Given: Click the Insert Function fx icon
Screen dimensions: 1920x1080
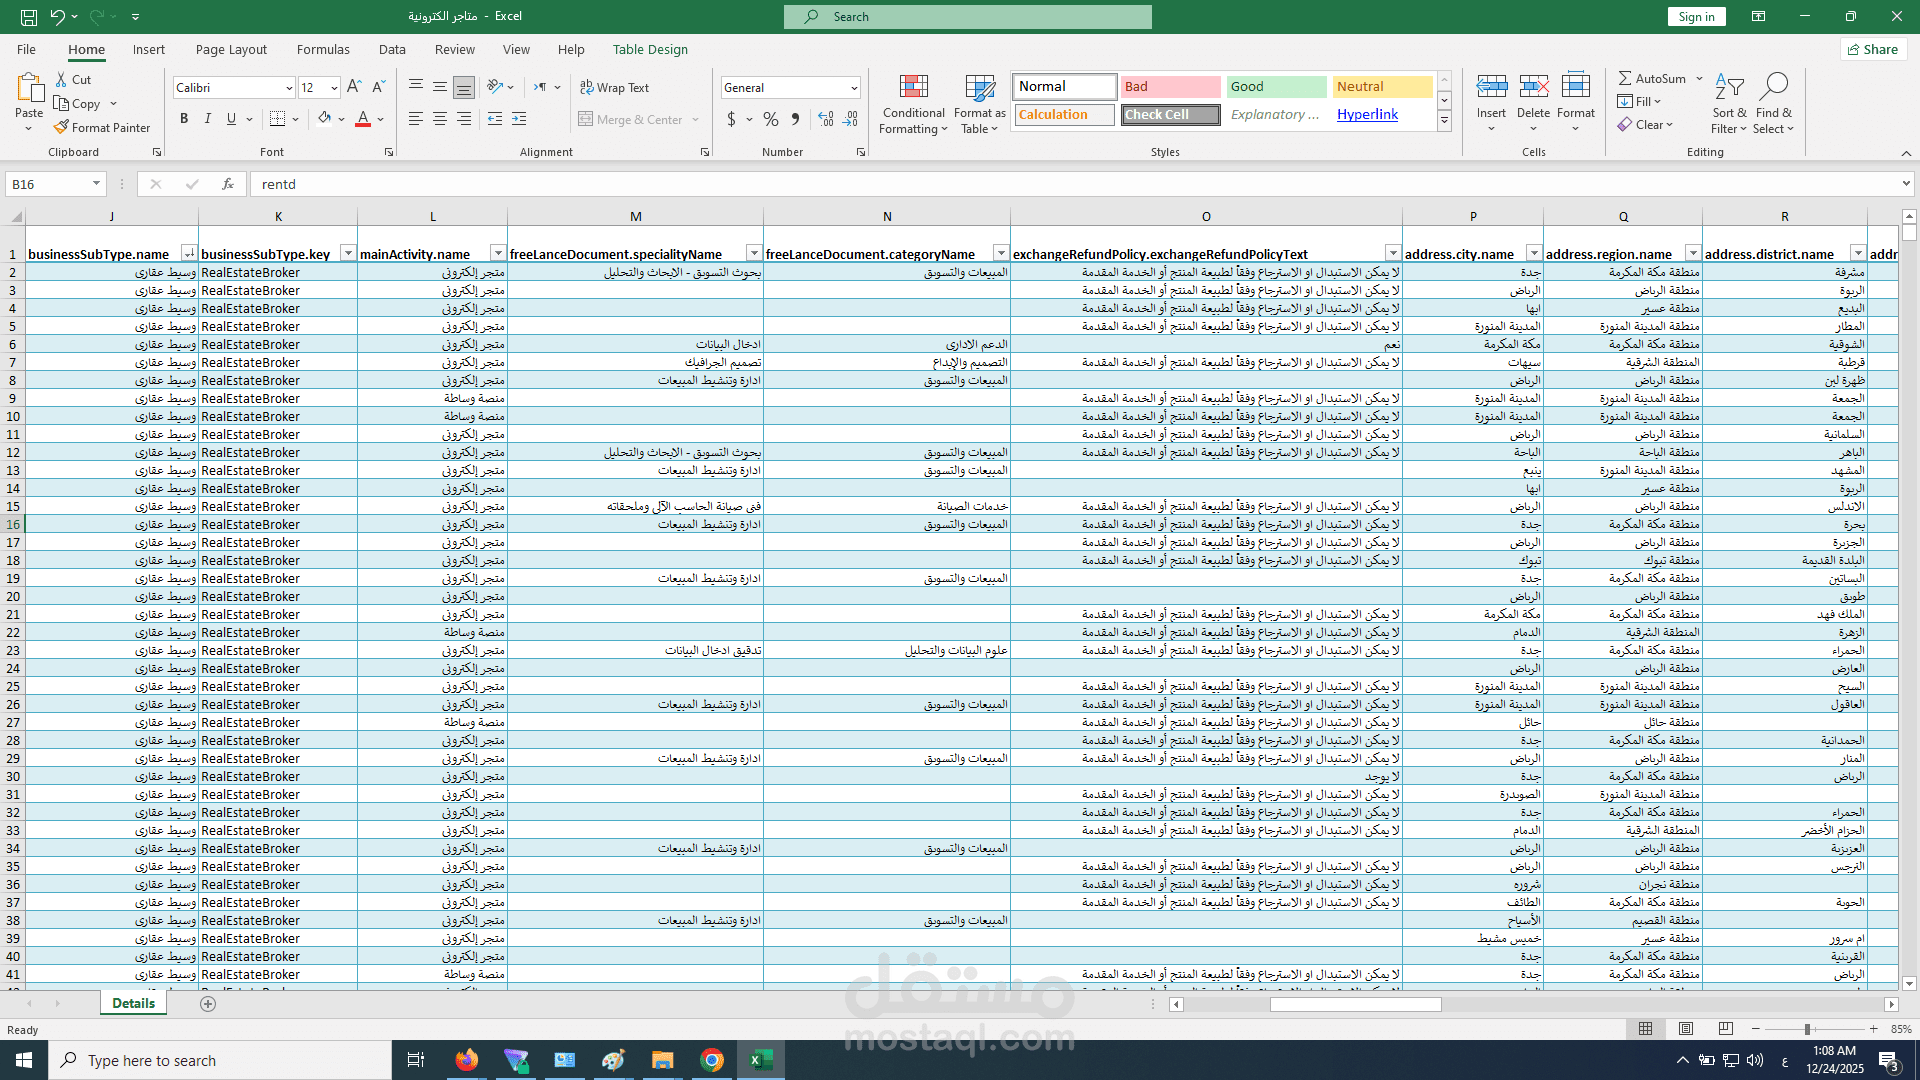Looking at the screenshot, I should pos(228,184).
